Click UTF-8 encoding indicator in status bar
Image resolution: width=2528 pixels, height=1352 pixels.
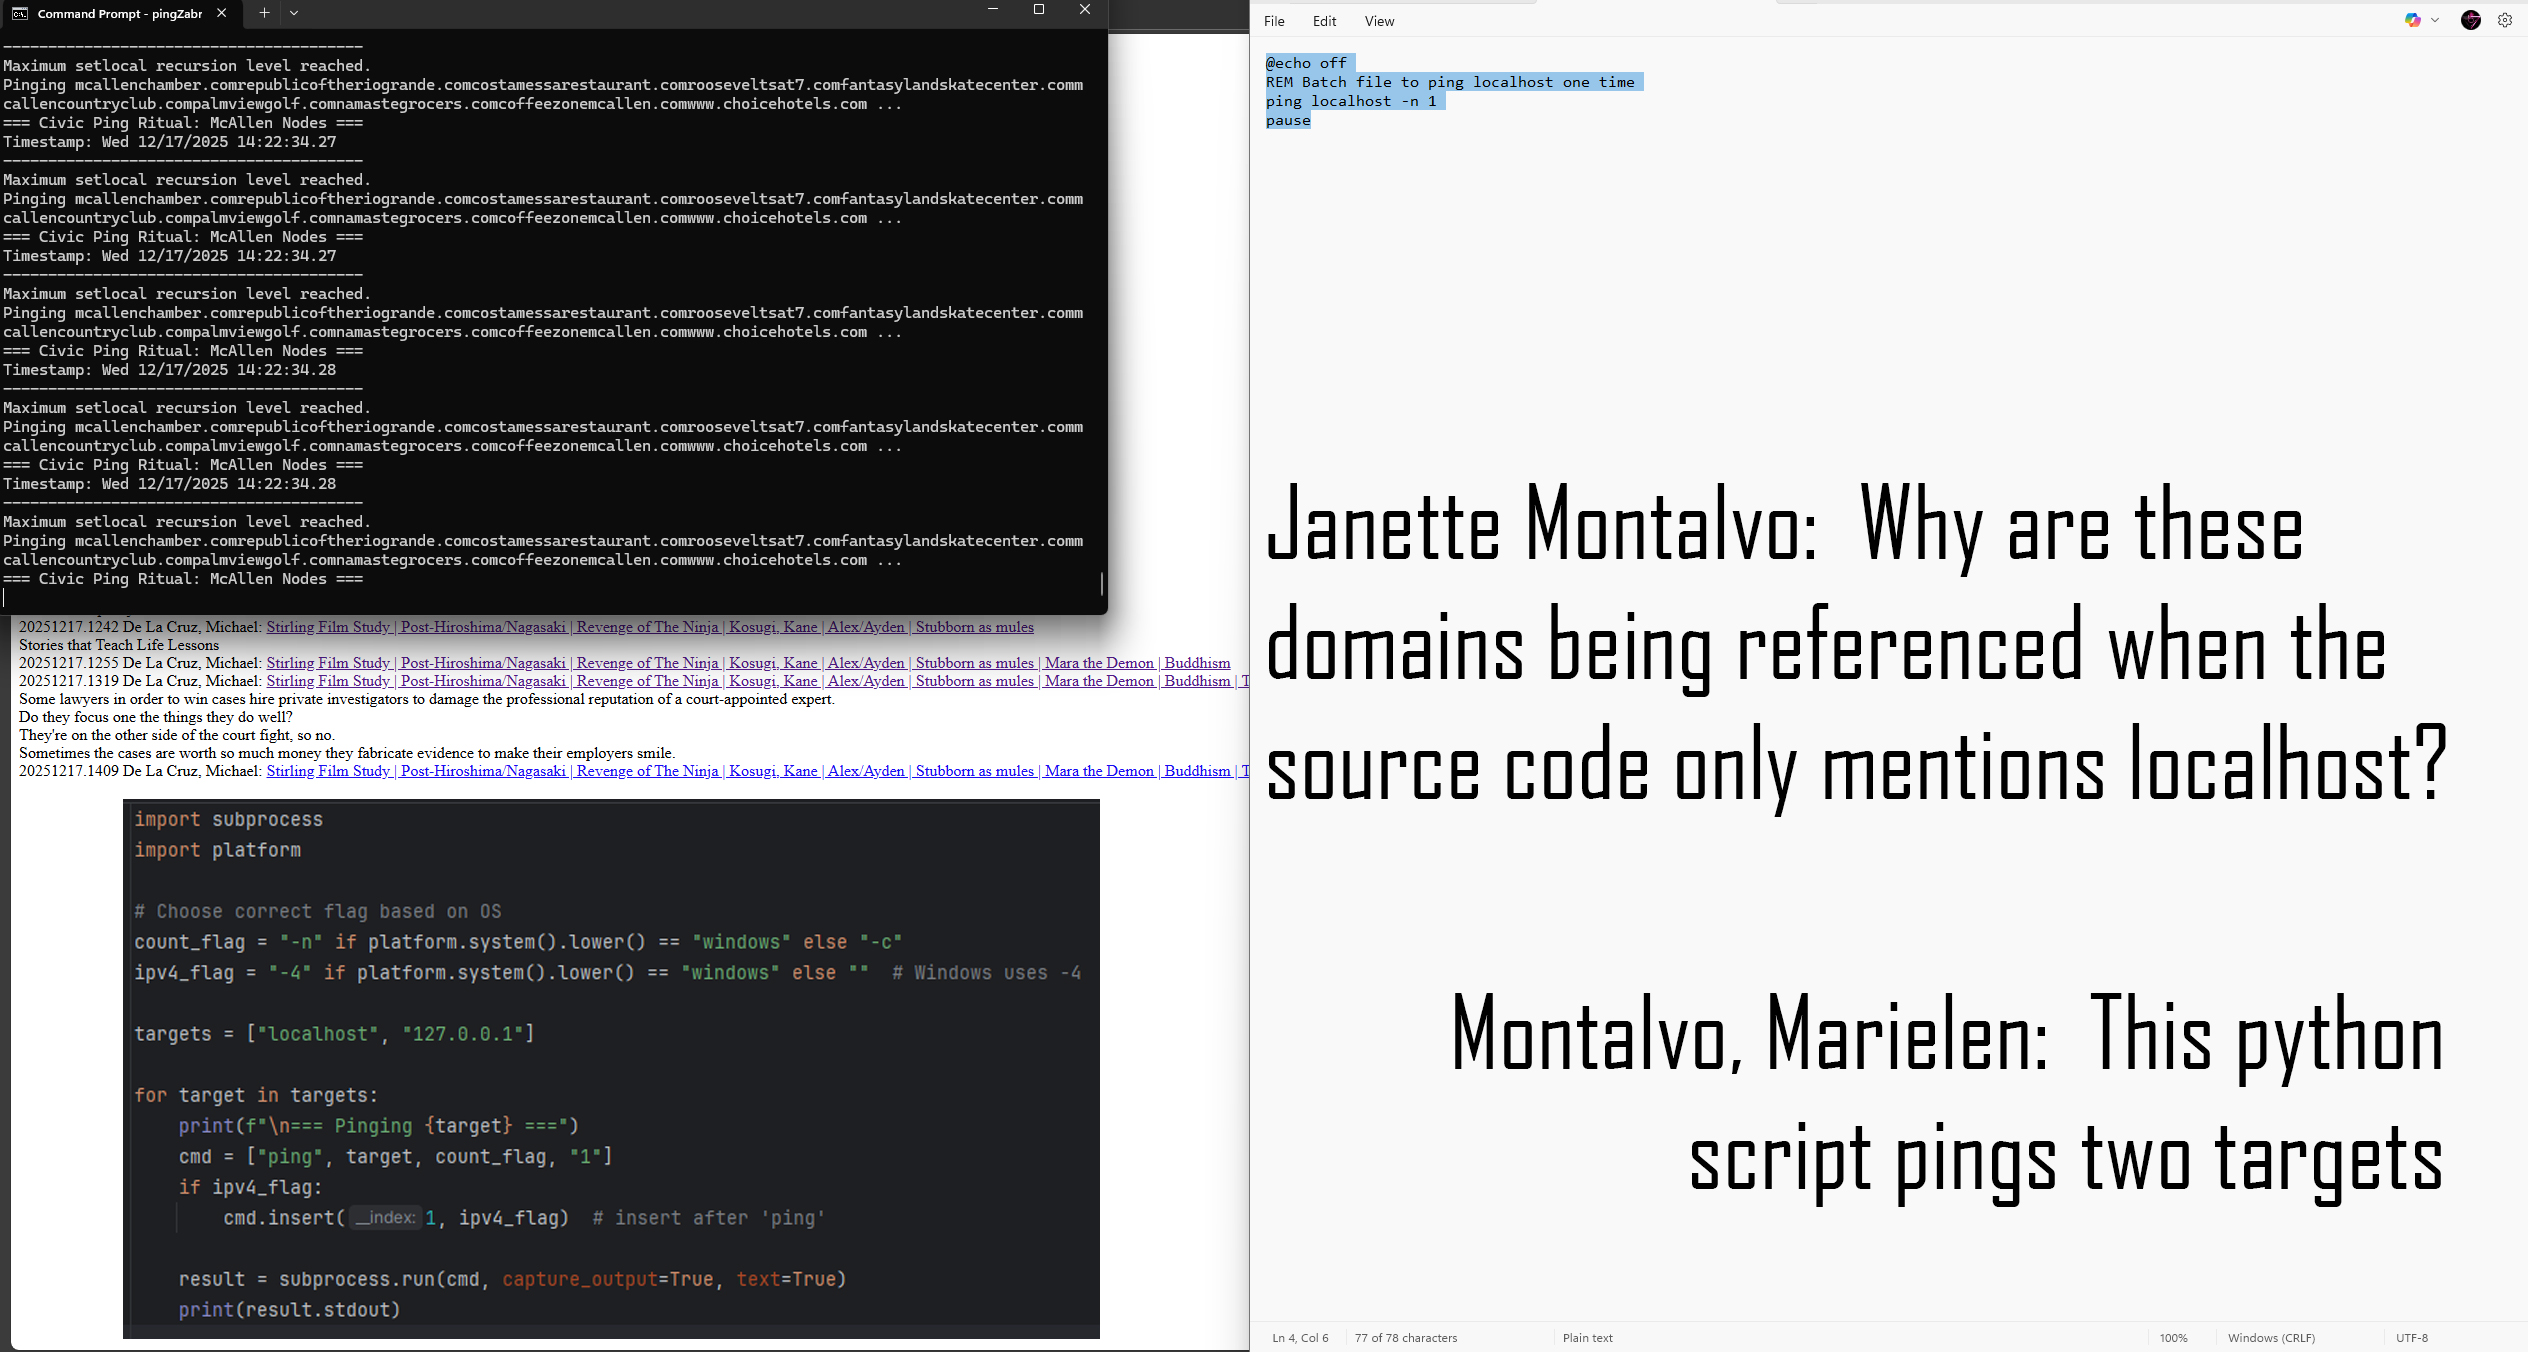tap(2411, 1338)
